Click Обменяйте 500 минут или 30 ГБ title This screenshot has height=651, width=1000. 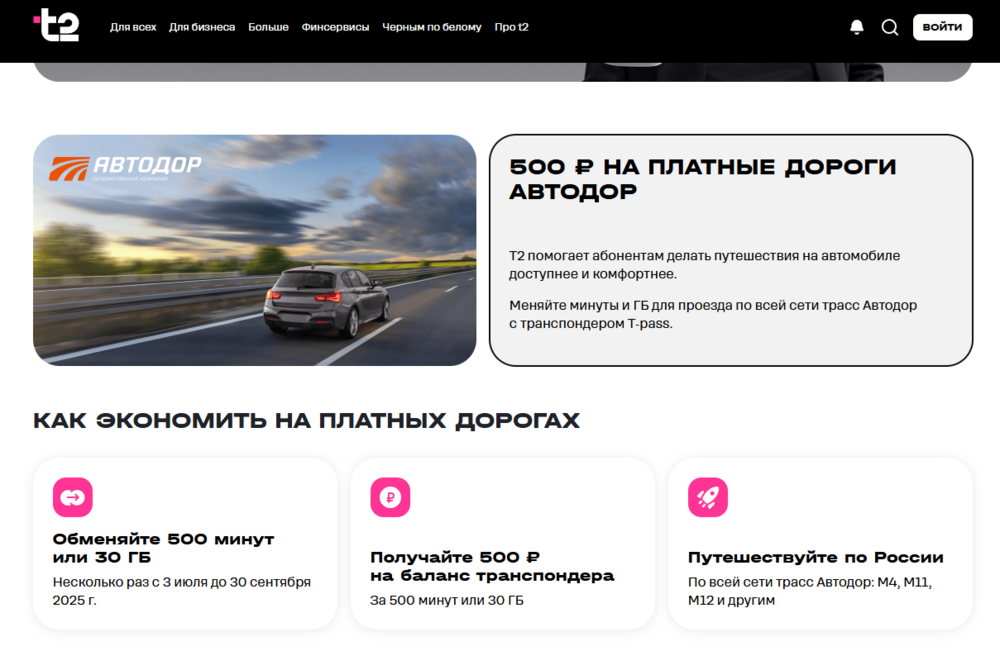coord(163,548)
